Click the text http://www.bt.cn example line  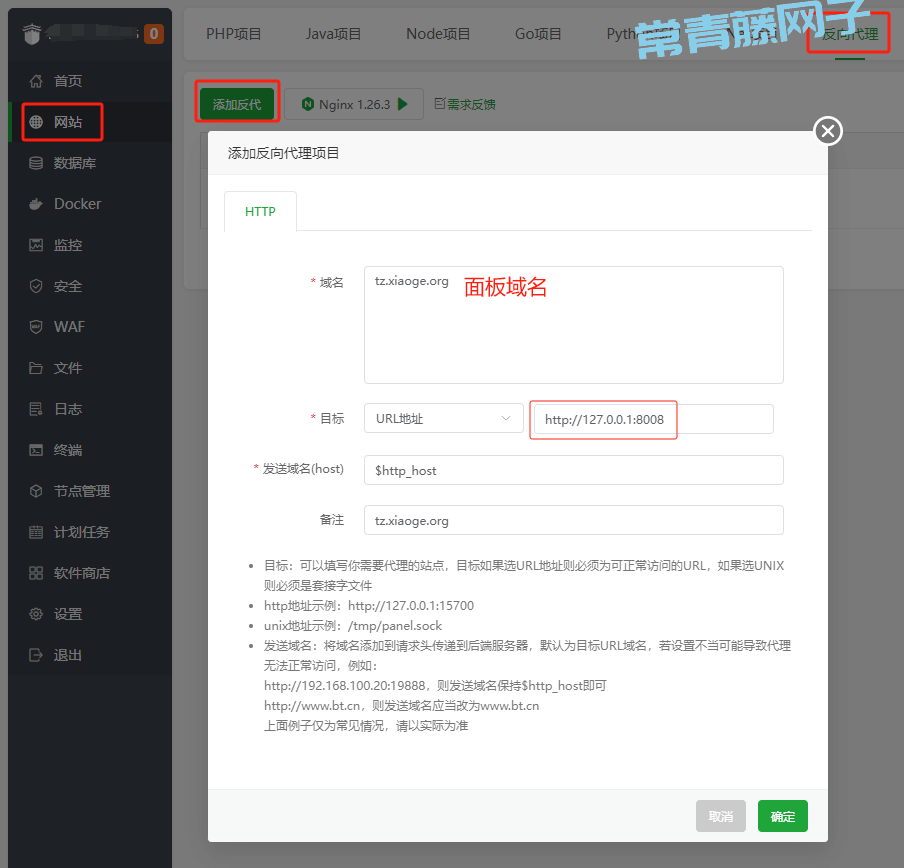coord(401,706)
